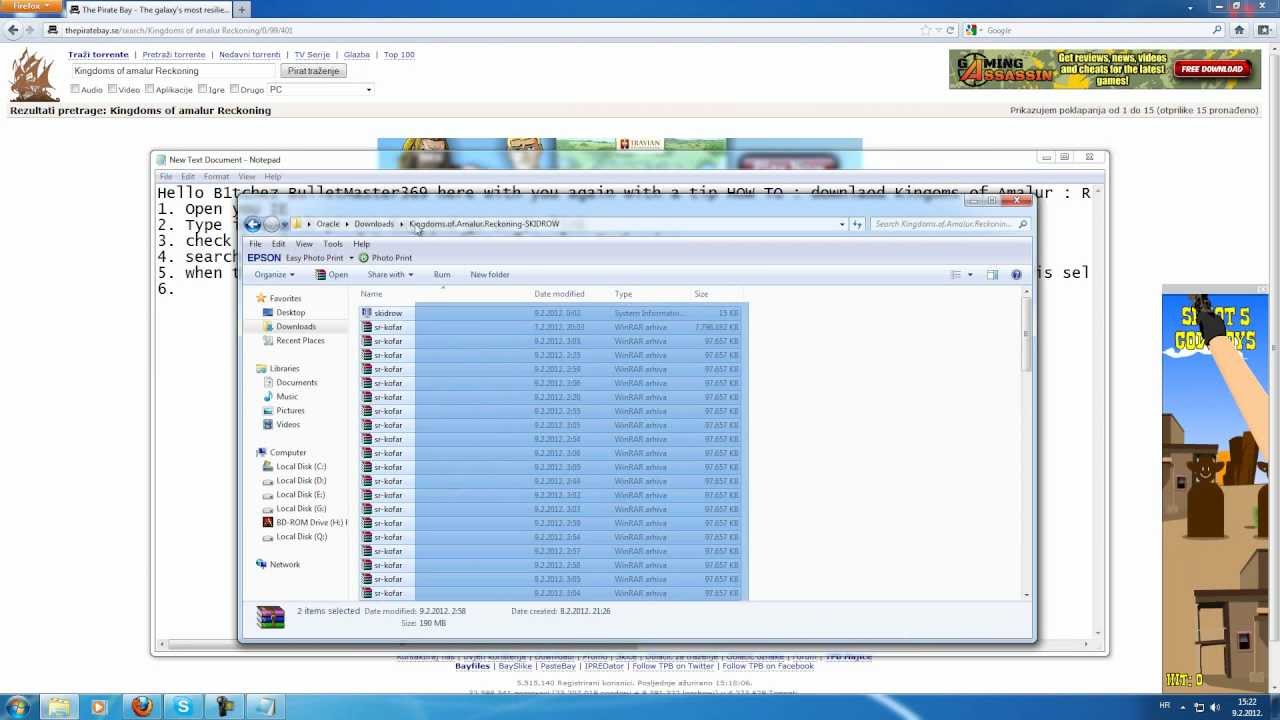The height and width of the screenshot is (720, 1280).
Task: Open Explorer Help menu
Action: 361,244
